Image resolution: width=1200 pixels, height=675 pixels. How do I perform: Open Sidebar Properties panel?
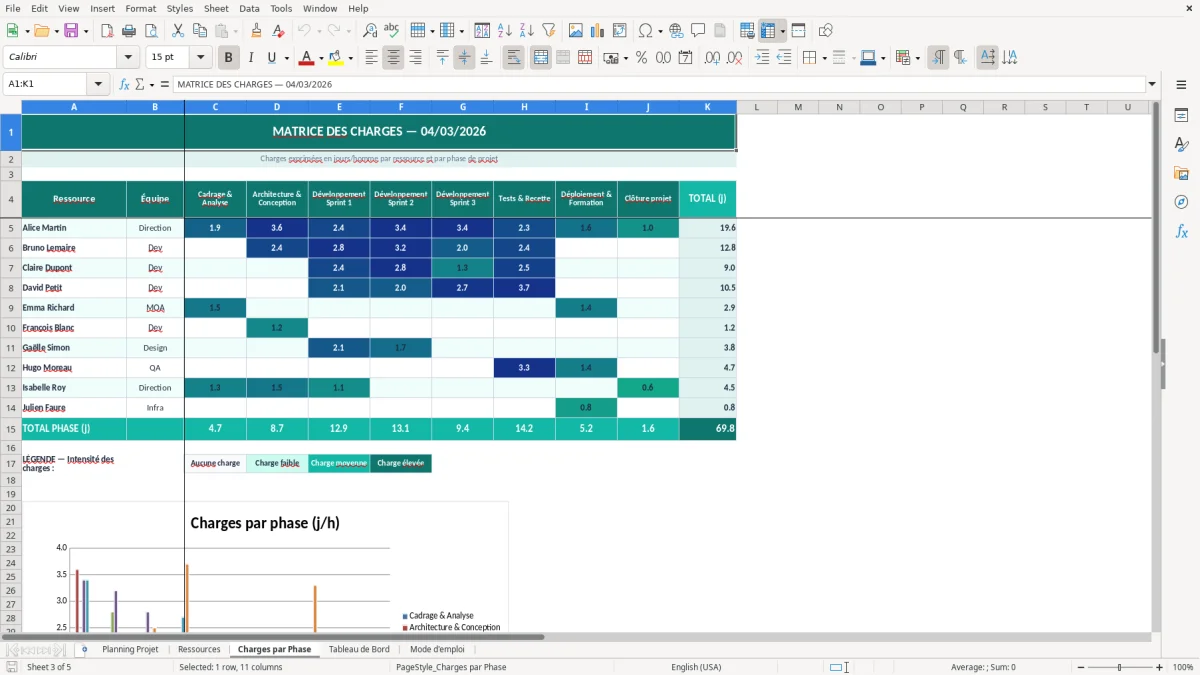coord(1181,115)
